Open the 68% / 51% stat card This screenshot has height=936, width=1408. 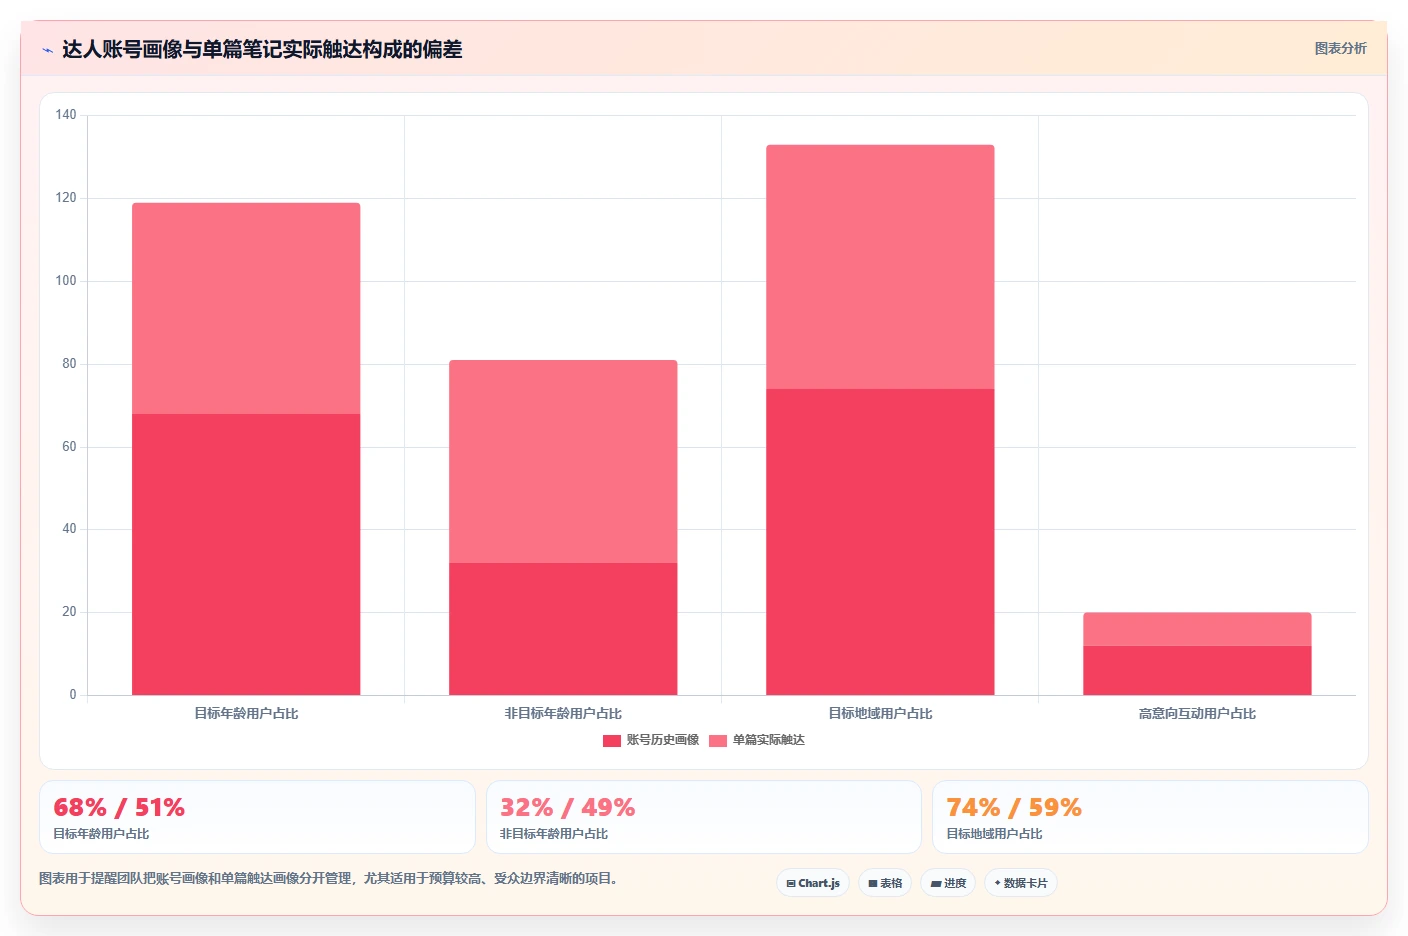(257, 817)
